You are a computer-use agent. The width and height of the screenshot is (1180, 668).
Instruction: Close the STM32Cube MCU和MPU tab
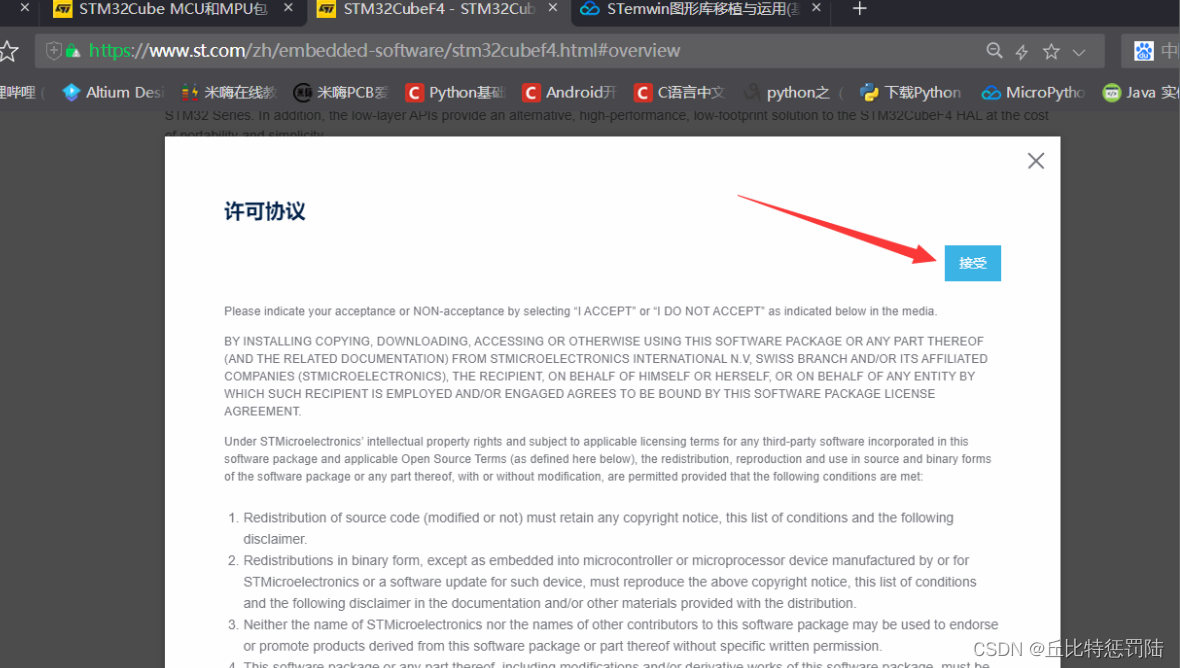tap(288, 8)
